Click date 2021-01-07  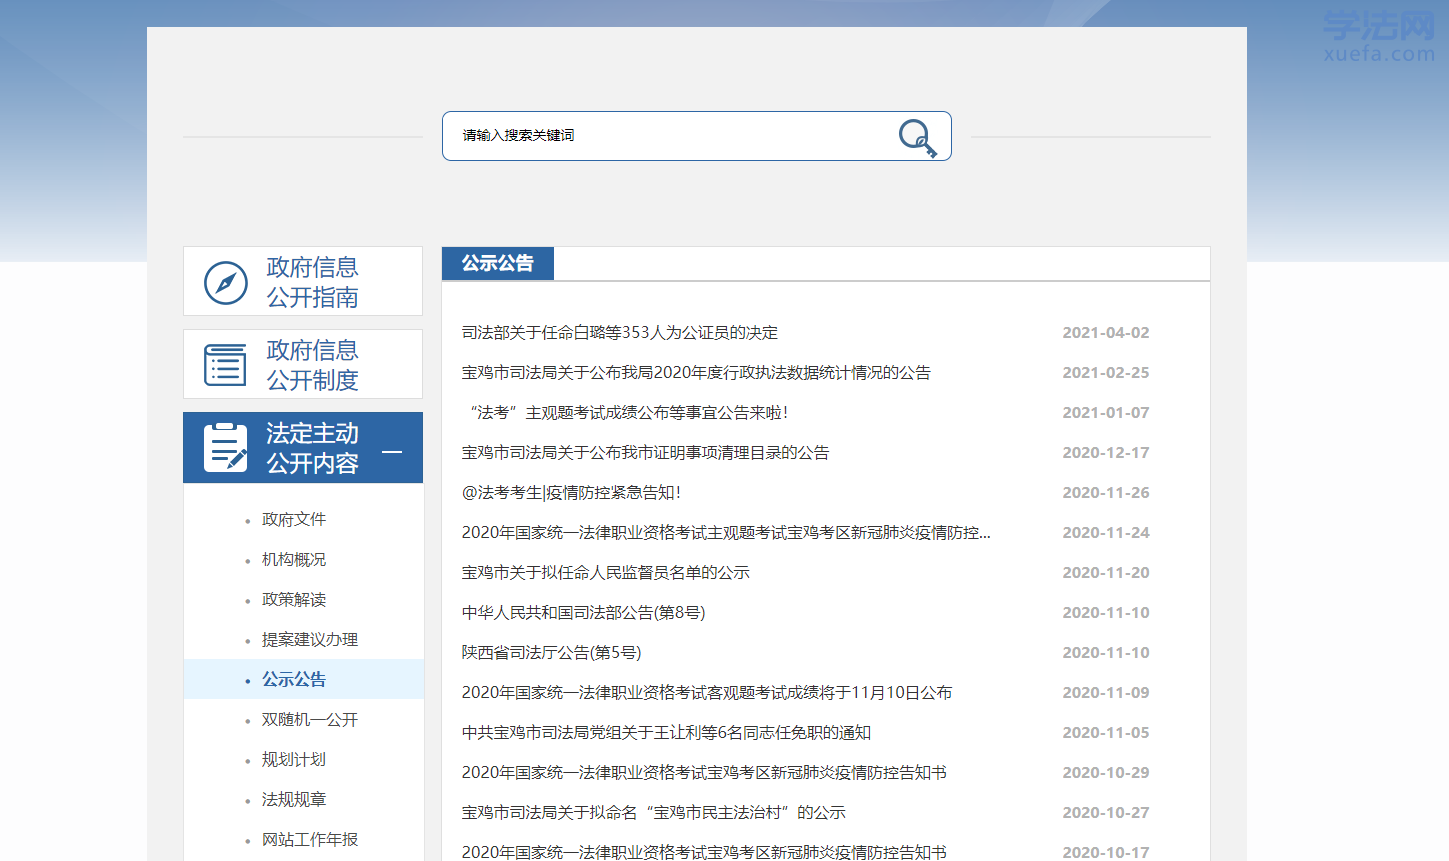tap(1106, 412)
